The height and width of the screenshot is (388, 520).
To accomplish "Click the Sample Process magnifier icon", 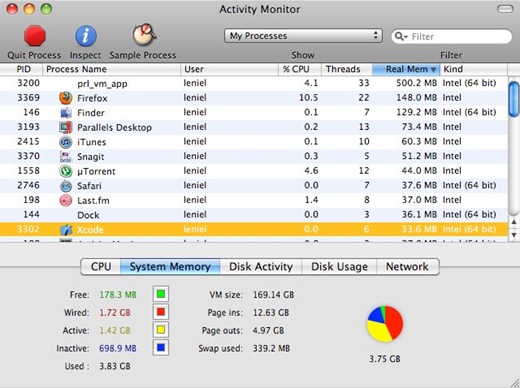I will 144,35.
